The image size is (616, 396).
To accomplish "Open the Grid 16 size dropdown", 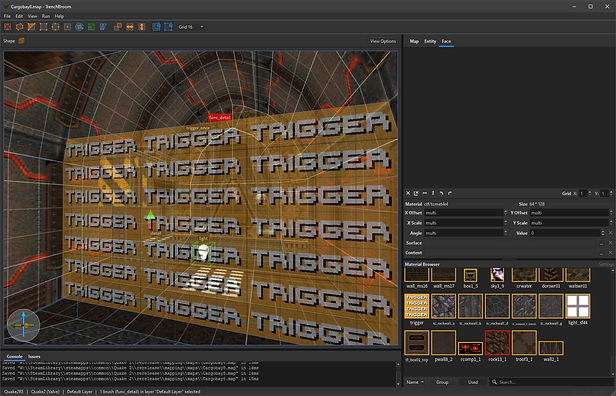I will pos(191,27).
